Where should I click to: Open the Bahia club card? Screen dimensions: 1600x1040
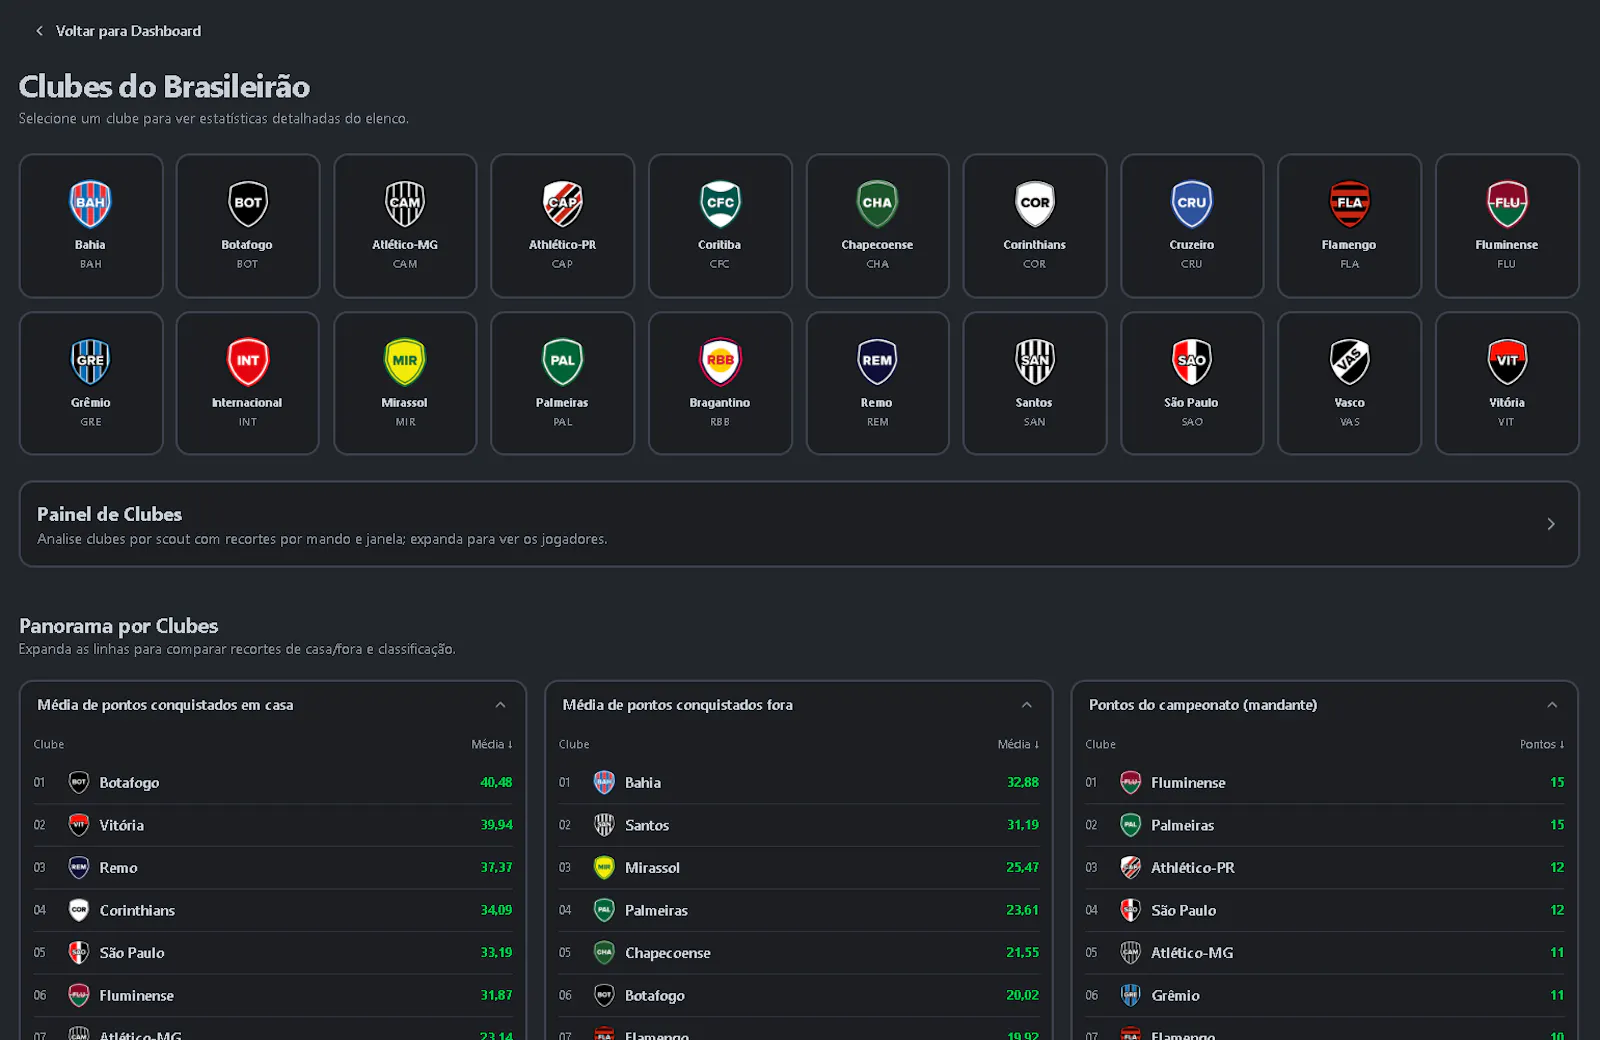pyautogui.click(x=91, y=226)
